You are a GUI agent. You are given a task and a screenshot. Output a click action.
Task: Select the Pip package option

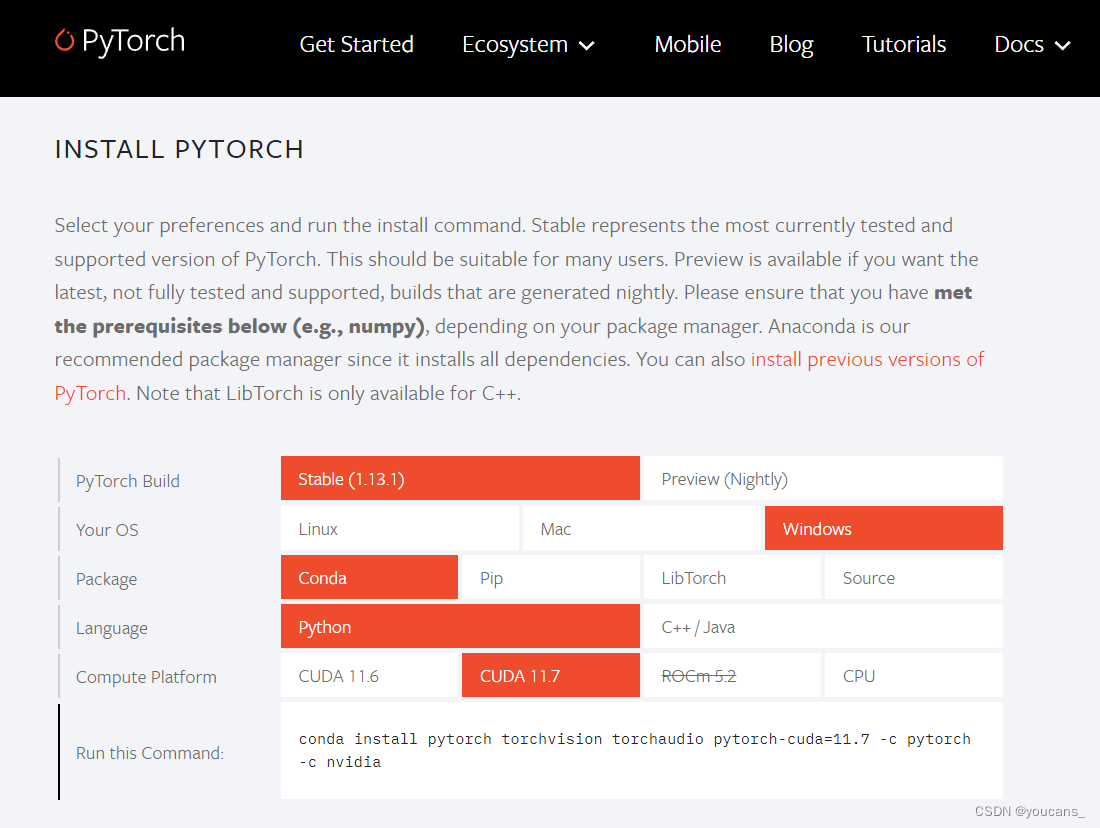pyautogui.click(x=551, y=577)
